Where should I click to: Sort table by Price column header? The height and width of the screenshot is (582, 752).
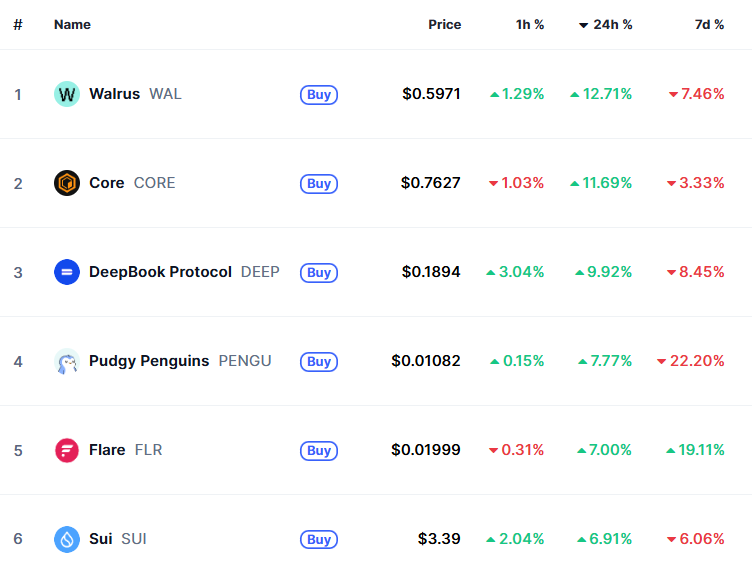click(x=445, y=24)
